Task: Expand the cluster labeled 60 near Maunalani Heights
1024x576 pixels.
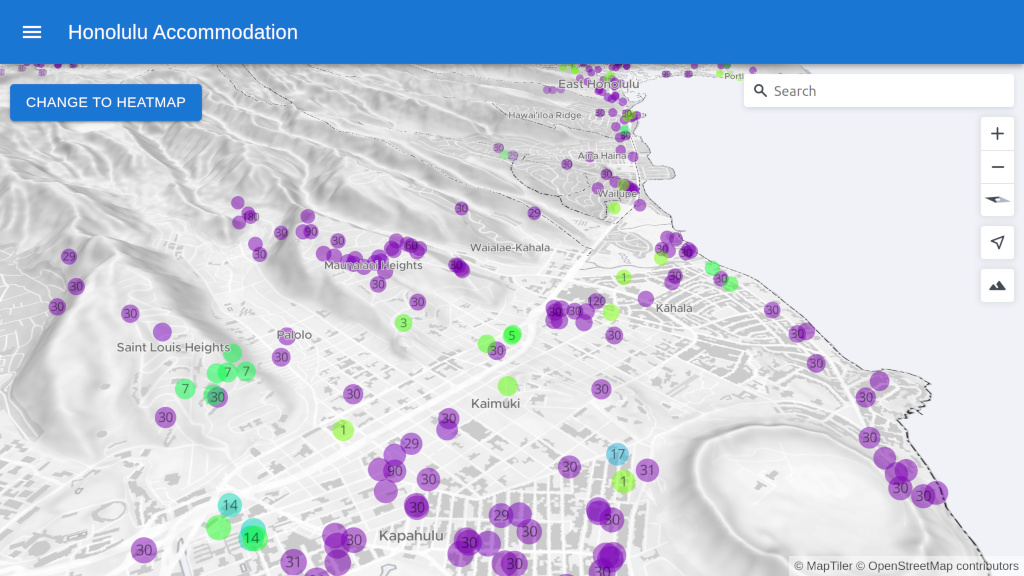Action: pyautogui.click(x=412, y=245)
